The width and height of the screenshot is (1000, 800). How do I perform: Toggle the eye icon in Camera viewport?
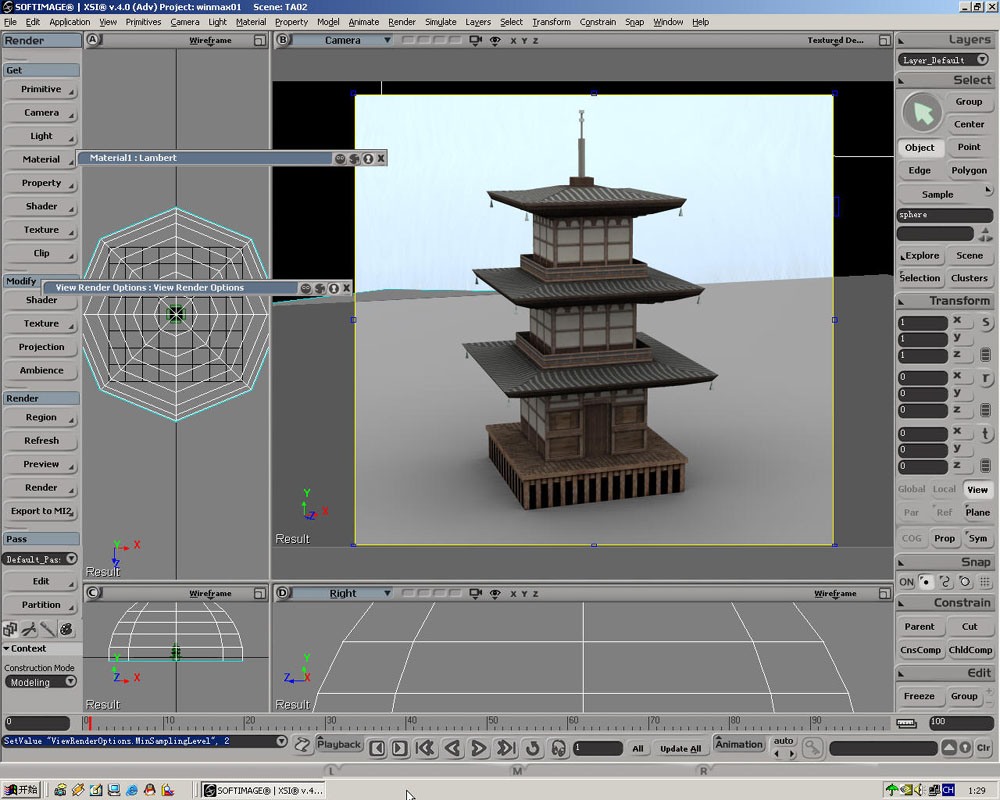pyautogui.click(x=495, y=40)
